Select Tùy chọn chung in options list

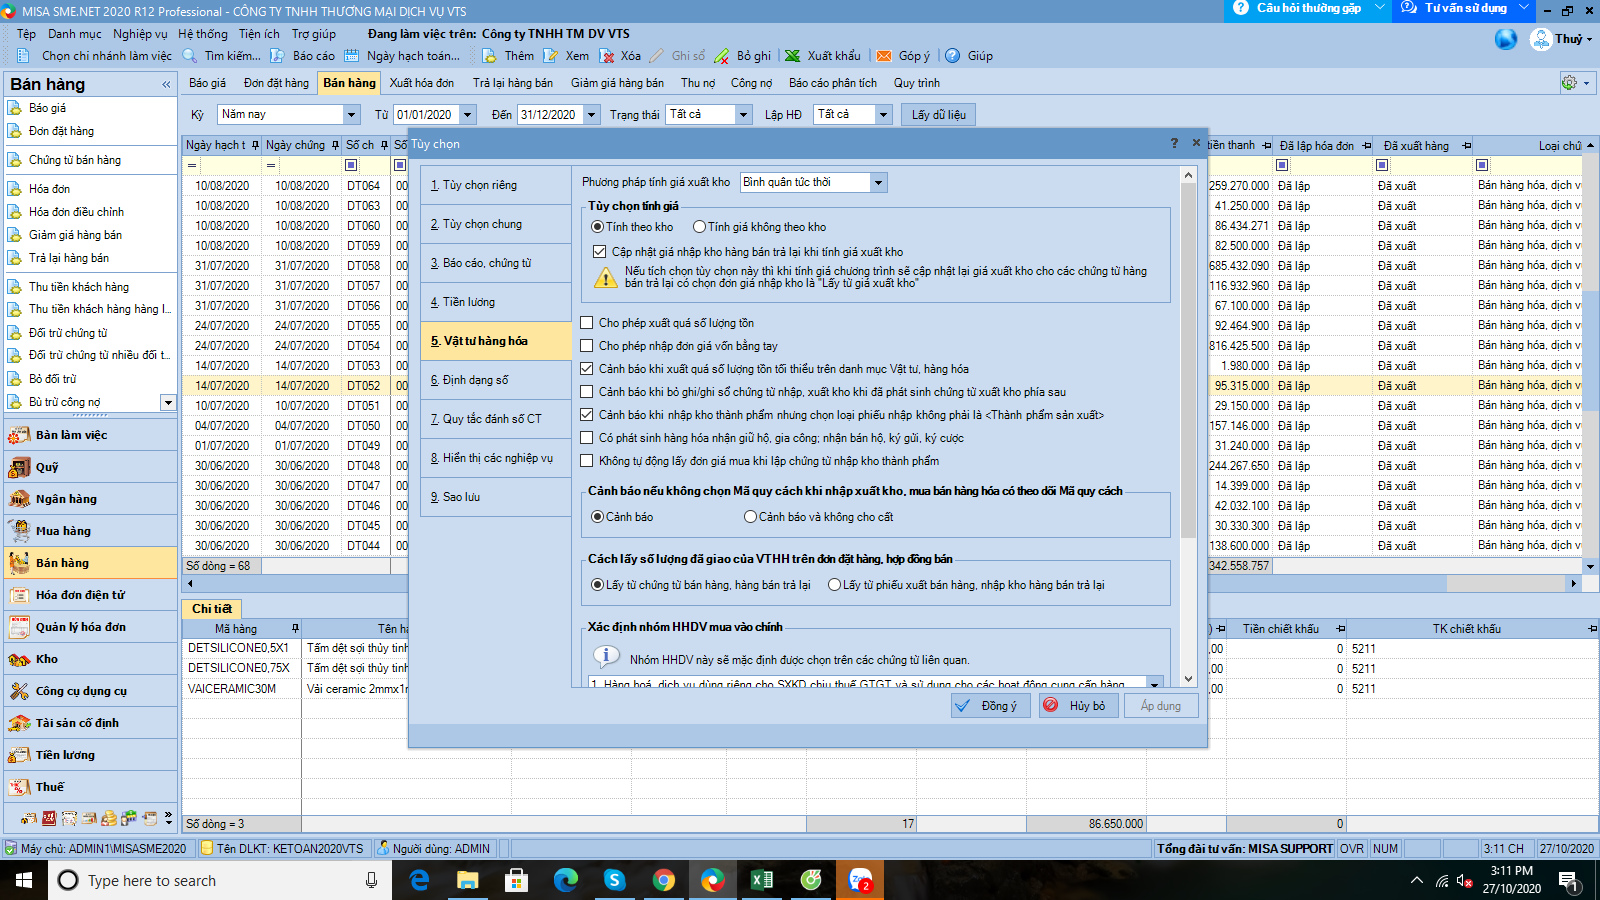click(x=496, y=224)
